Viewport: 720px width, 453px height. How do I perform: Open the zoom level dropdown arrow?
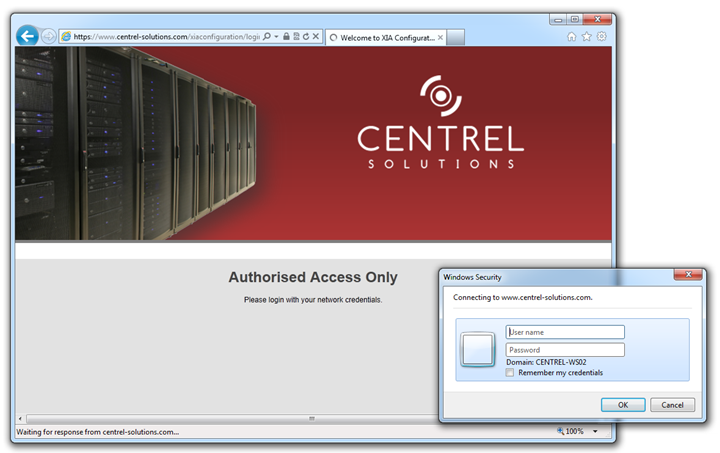point(595,431)
